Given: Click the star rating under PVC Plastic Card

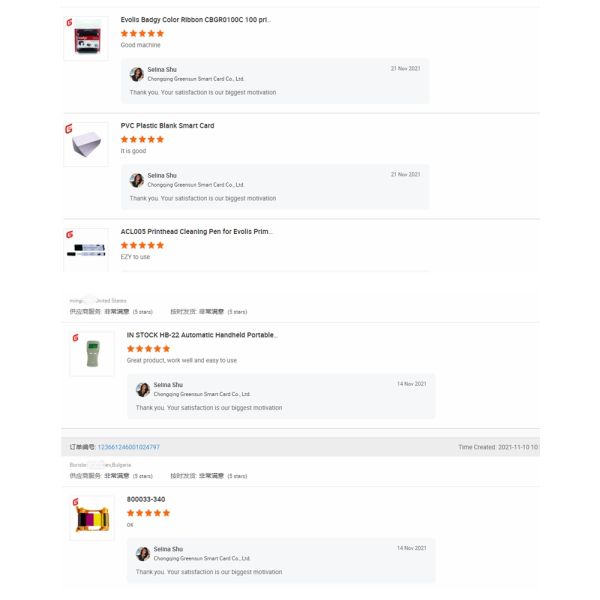Looking at the screenshot, I should pos(142,139).
